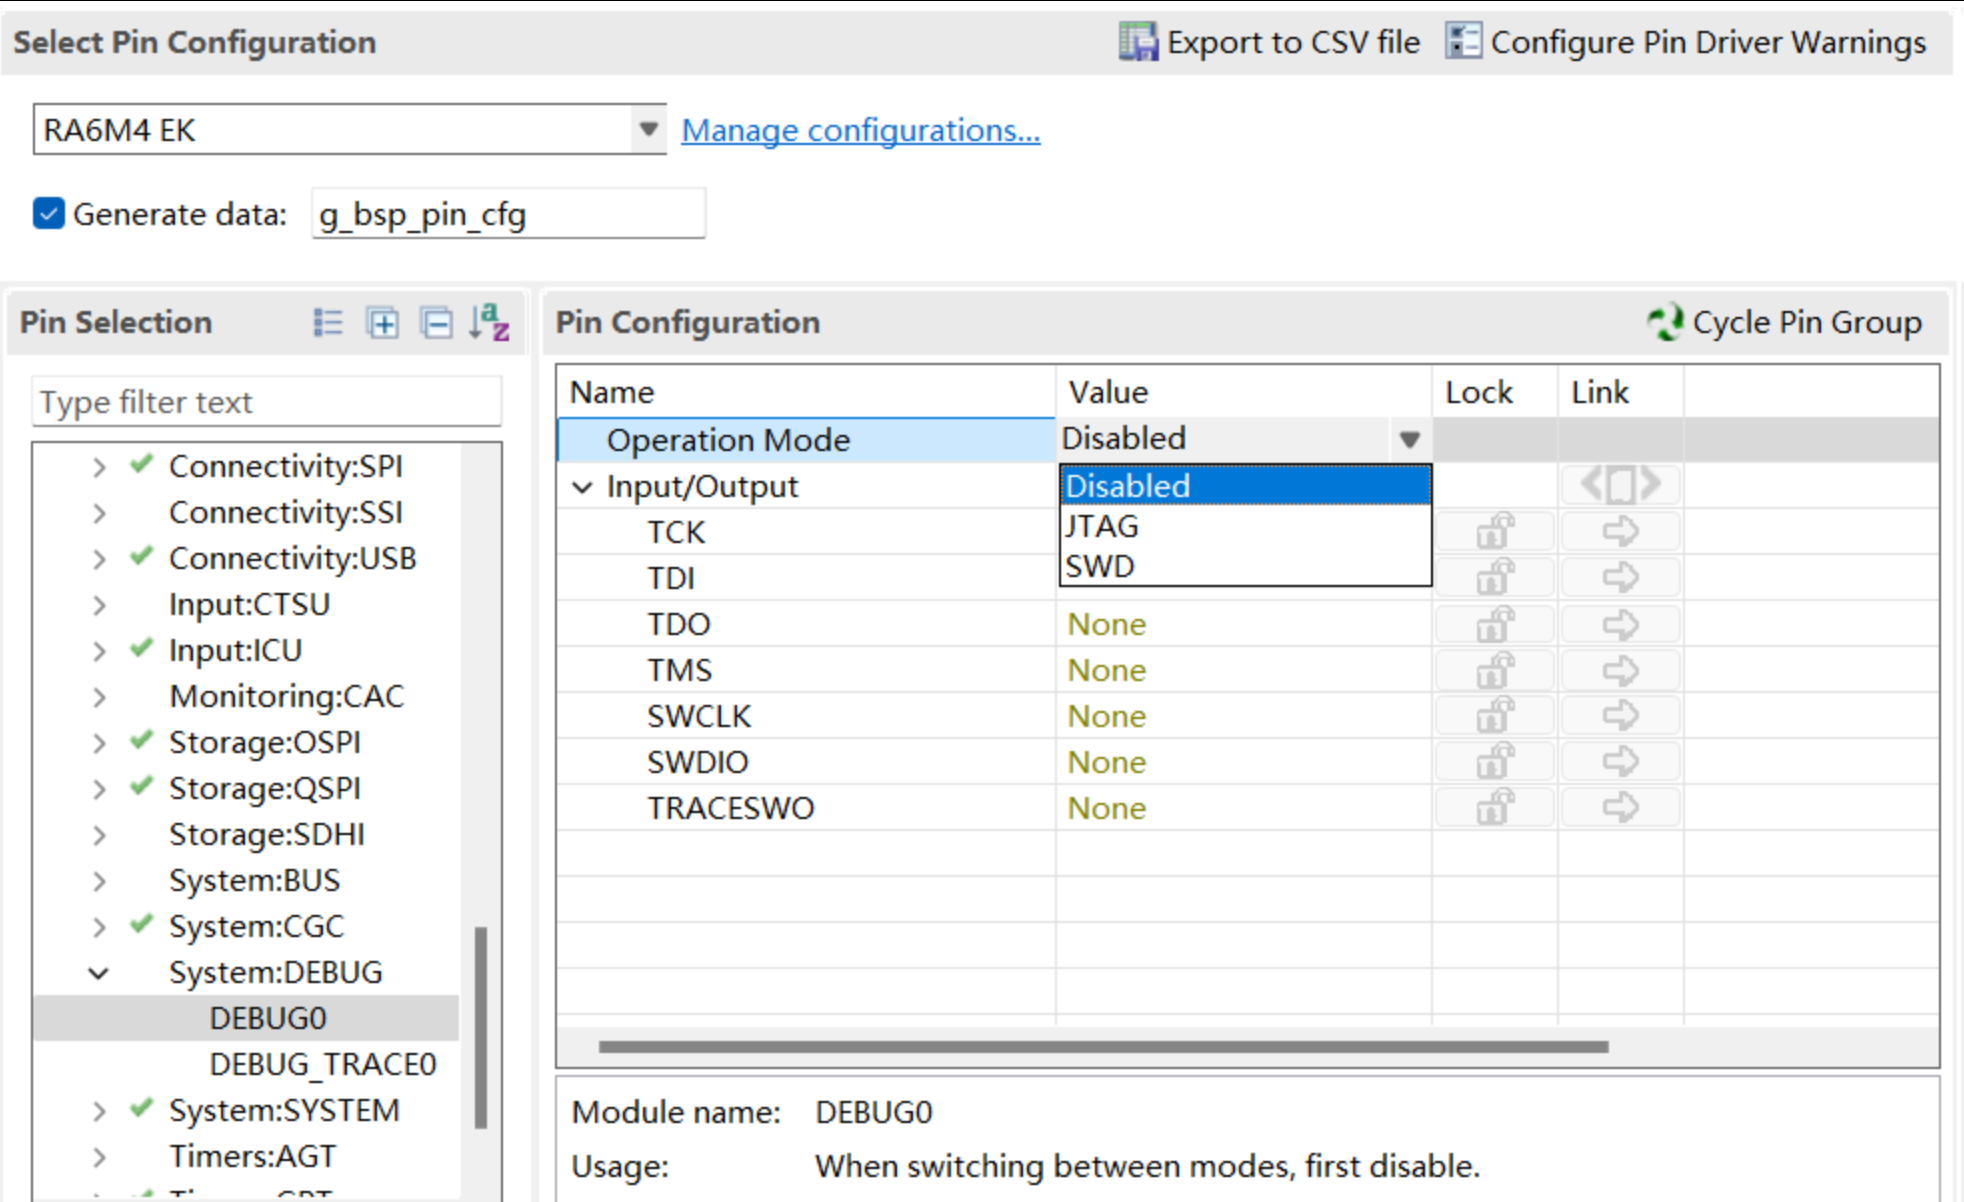Click link arrow in TMS row
The width and height of the screenshot is (1964, 1202).
coord(1620,669)
